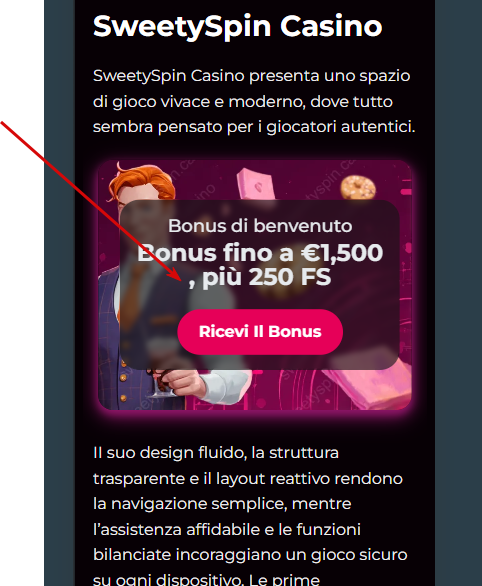The image size is (482, 586).
Task: Click the Ricevi Il Bonus button
Action: (260, 331)
